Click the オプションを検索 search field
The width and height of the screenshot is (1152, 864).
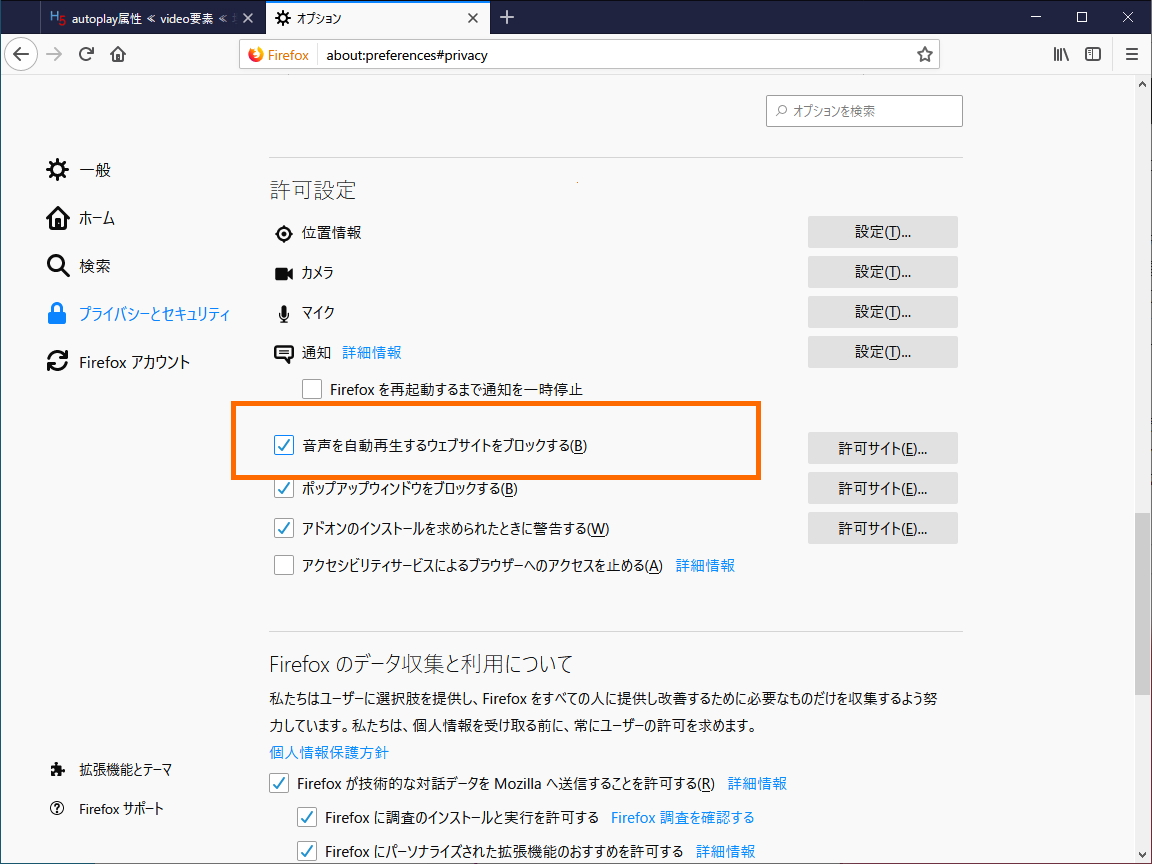tap(863, 110)
